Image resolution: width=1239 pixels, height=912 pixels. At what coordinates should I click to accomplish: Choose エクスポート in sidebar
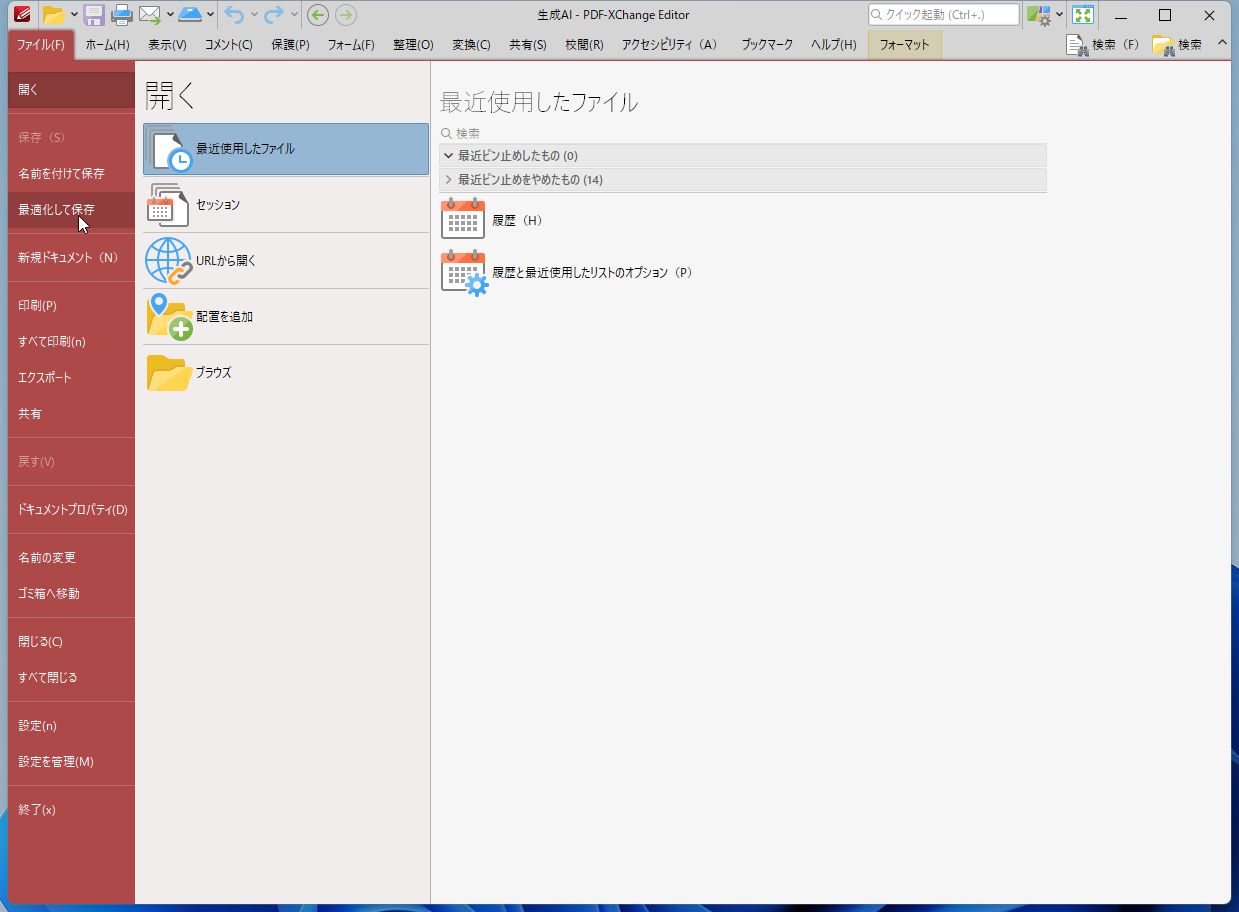click(x=71, y=378)
